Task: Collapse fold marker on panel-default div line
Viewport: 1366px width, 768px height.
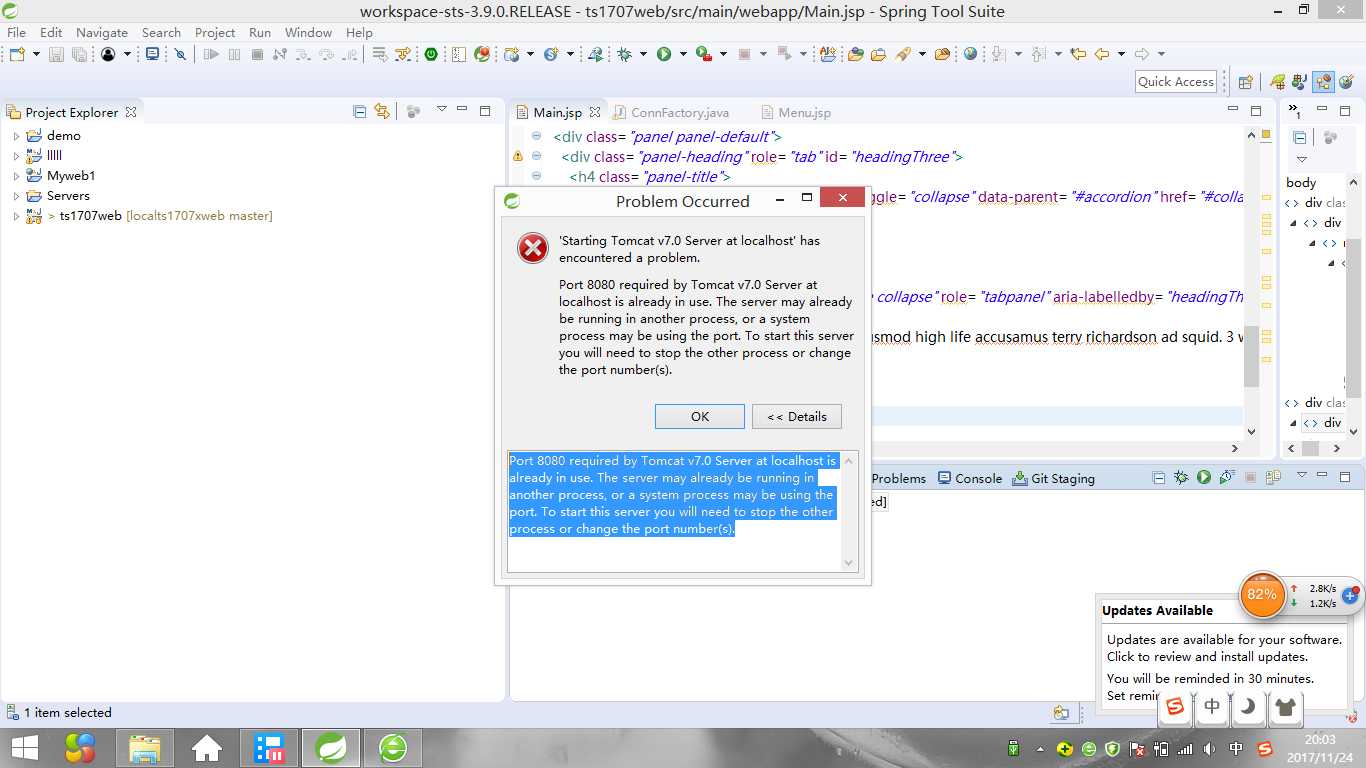Action: [536, 136]
